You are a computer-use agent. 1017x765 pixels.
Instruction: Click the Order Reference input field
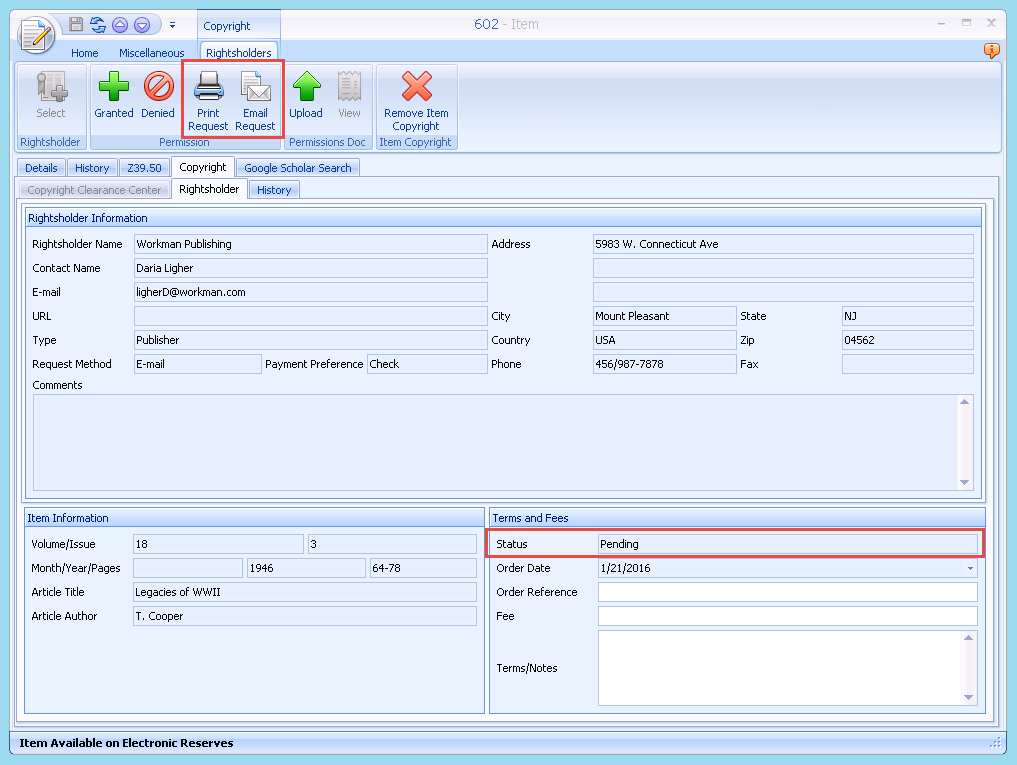(x=787, y=592)
